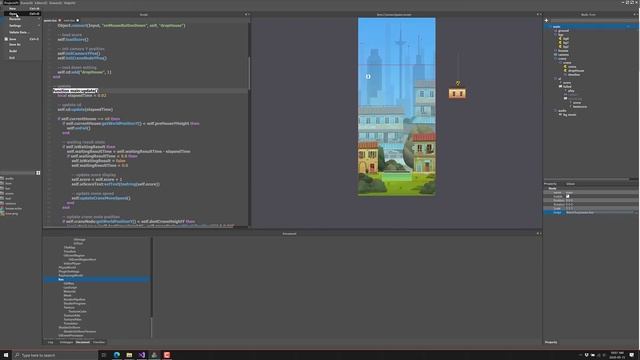The width and height of the screenshot is (640, 360).
Task: Click the taskbar search box
Action: 55,355
